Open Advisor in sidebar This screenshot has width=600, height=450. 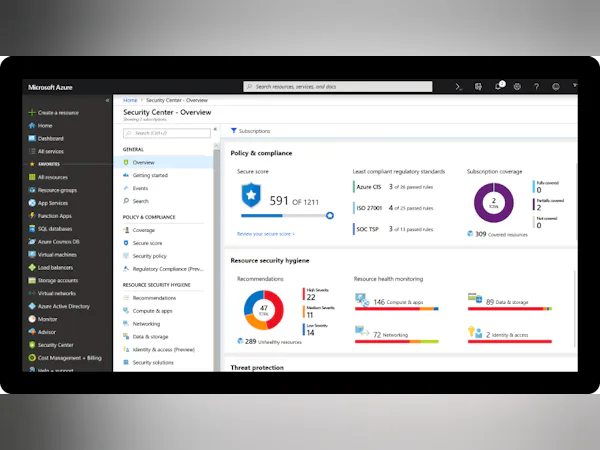click(x=42, y=332)
